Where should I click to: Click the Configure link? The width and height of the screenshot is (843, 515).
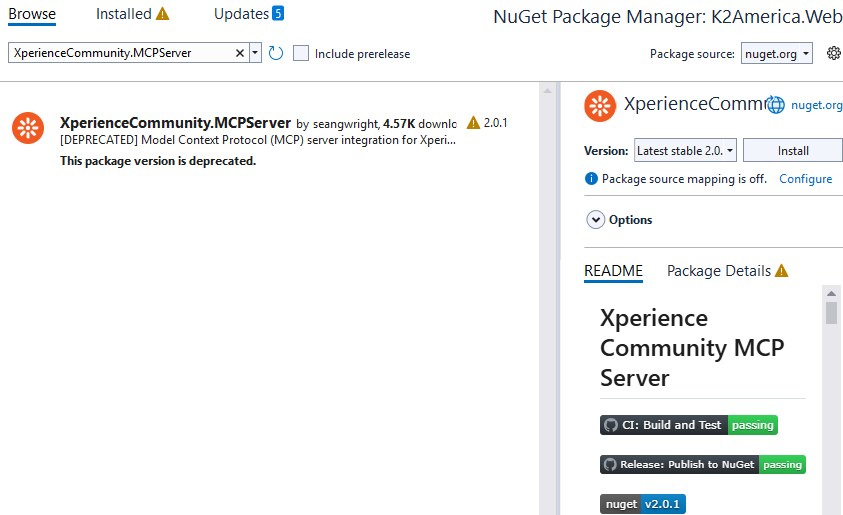(805, 178)
